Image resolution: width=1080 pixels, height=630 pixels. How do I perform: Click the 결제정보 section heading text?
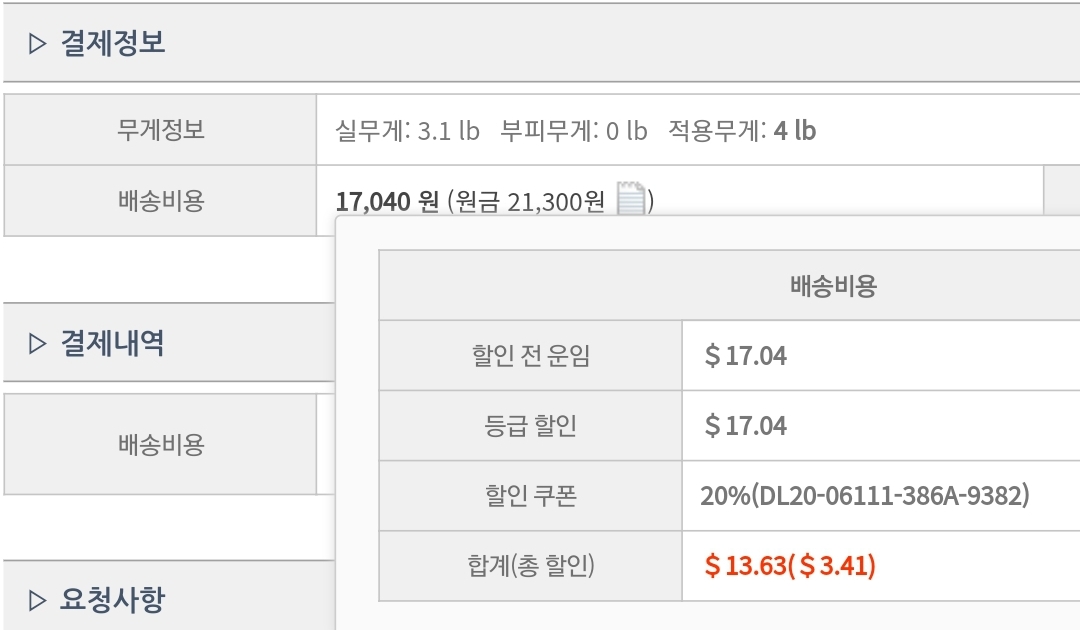click(x=113, y=44)
